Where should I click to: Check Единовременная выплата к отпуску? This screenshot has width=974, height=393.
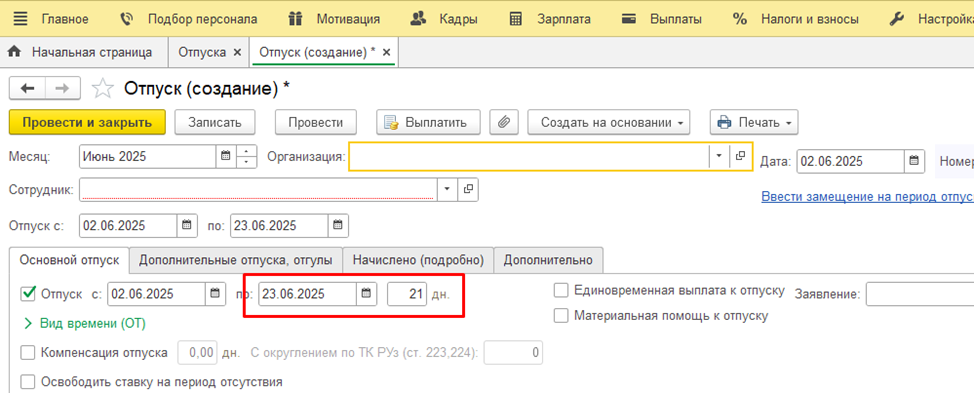click(562, 290)
